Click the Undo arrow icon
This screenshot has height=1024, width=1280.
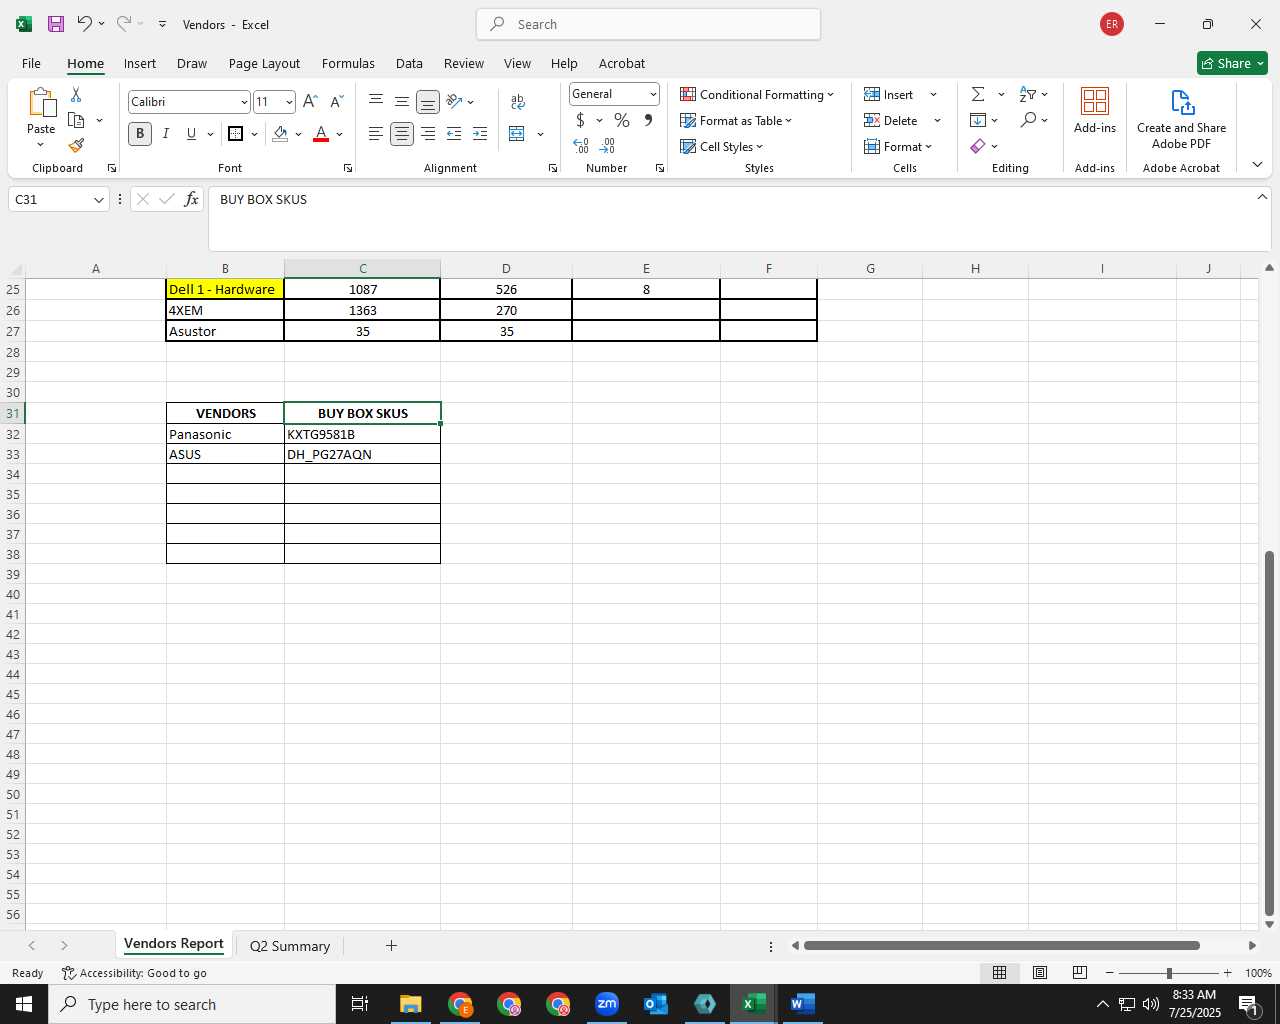click(x=85, y=24)
